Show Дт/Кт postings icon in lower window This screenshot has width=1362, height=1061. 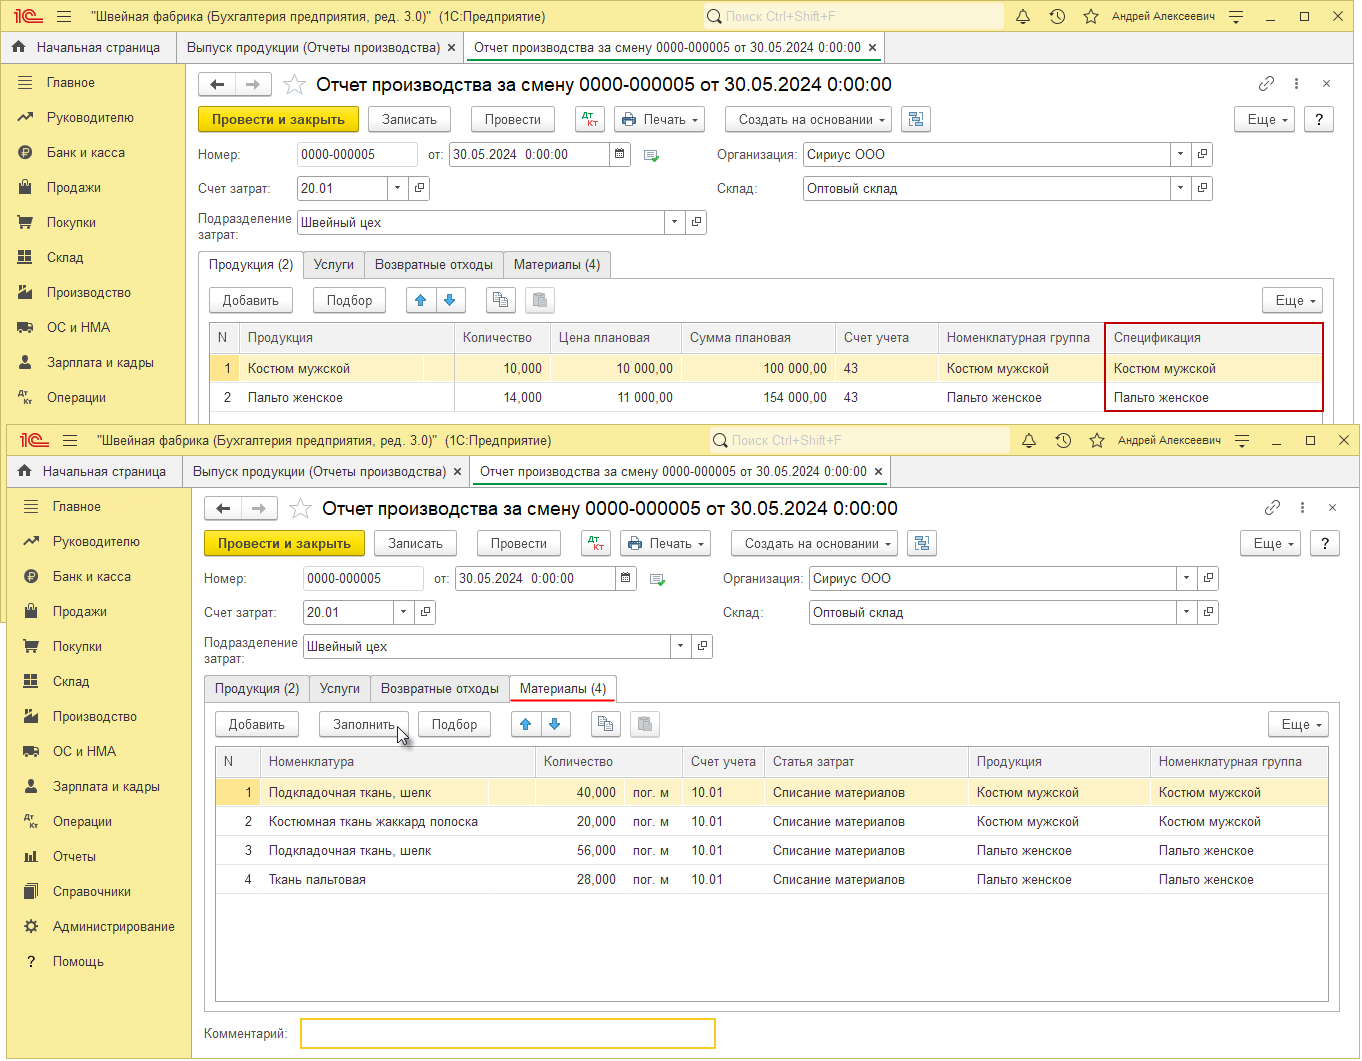[597, 543]
